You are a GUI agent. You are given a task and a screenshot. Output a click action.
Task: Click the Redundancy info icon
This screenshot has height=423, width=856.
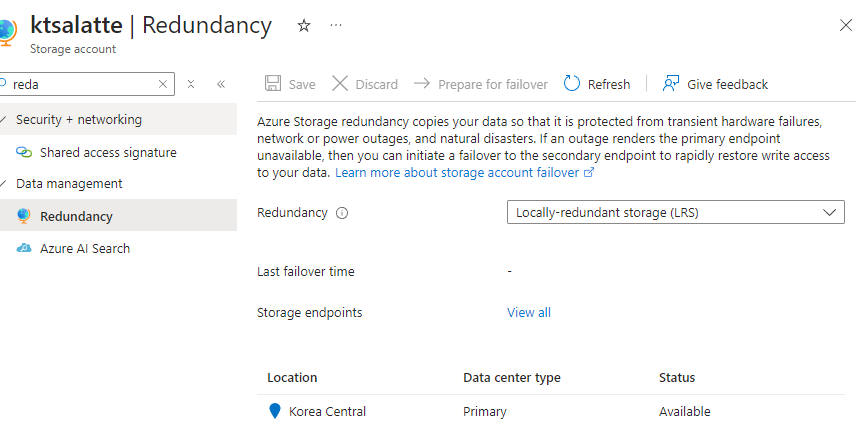click(342, 213)
